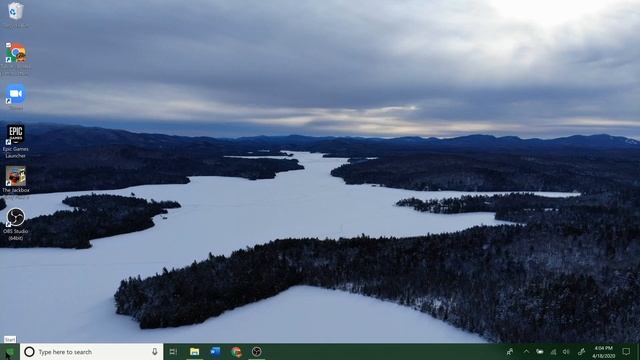The width and height of the screenshot is (640, 360).
Task: Open the People icon in the tray
Action: click(x=510, y=352)
